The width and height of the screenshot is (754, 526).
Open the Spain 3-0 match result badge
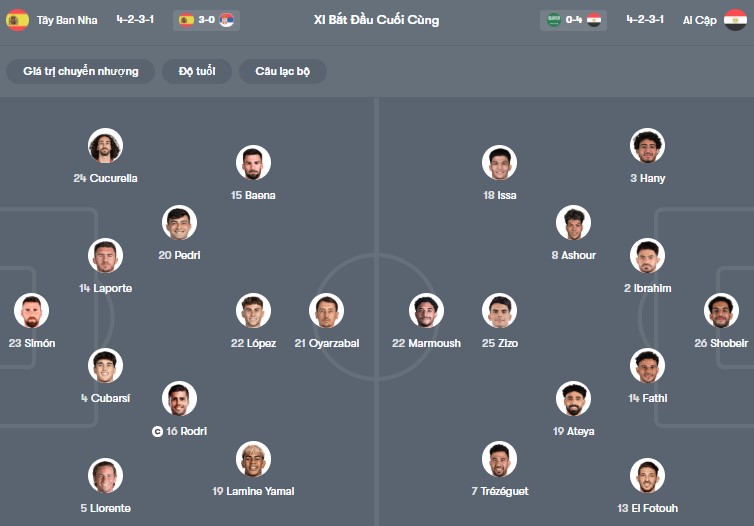(x=207, y=20)
